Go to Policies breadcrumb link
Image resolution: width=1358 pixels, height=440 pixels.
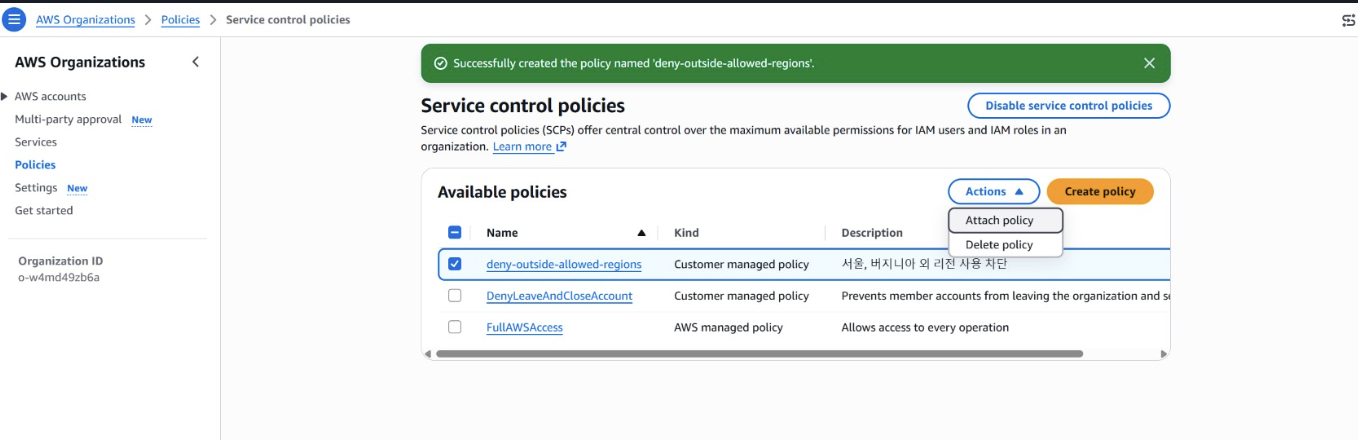[181, 20]
